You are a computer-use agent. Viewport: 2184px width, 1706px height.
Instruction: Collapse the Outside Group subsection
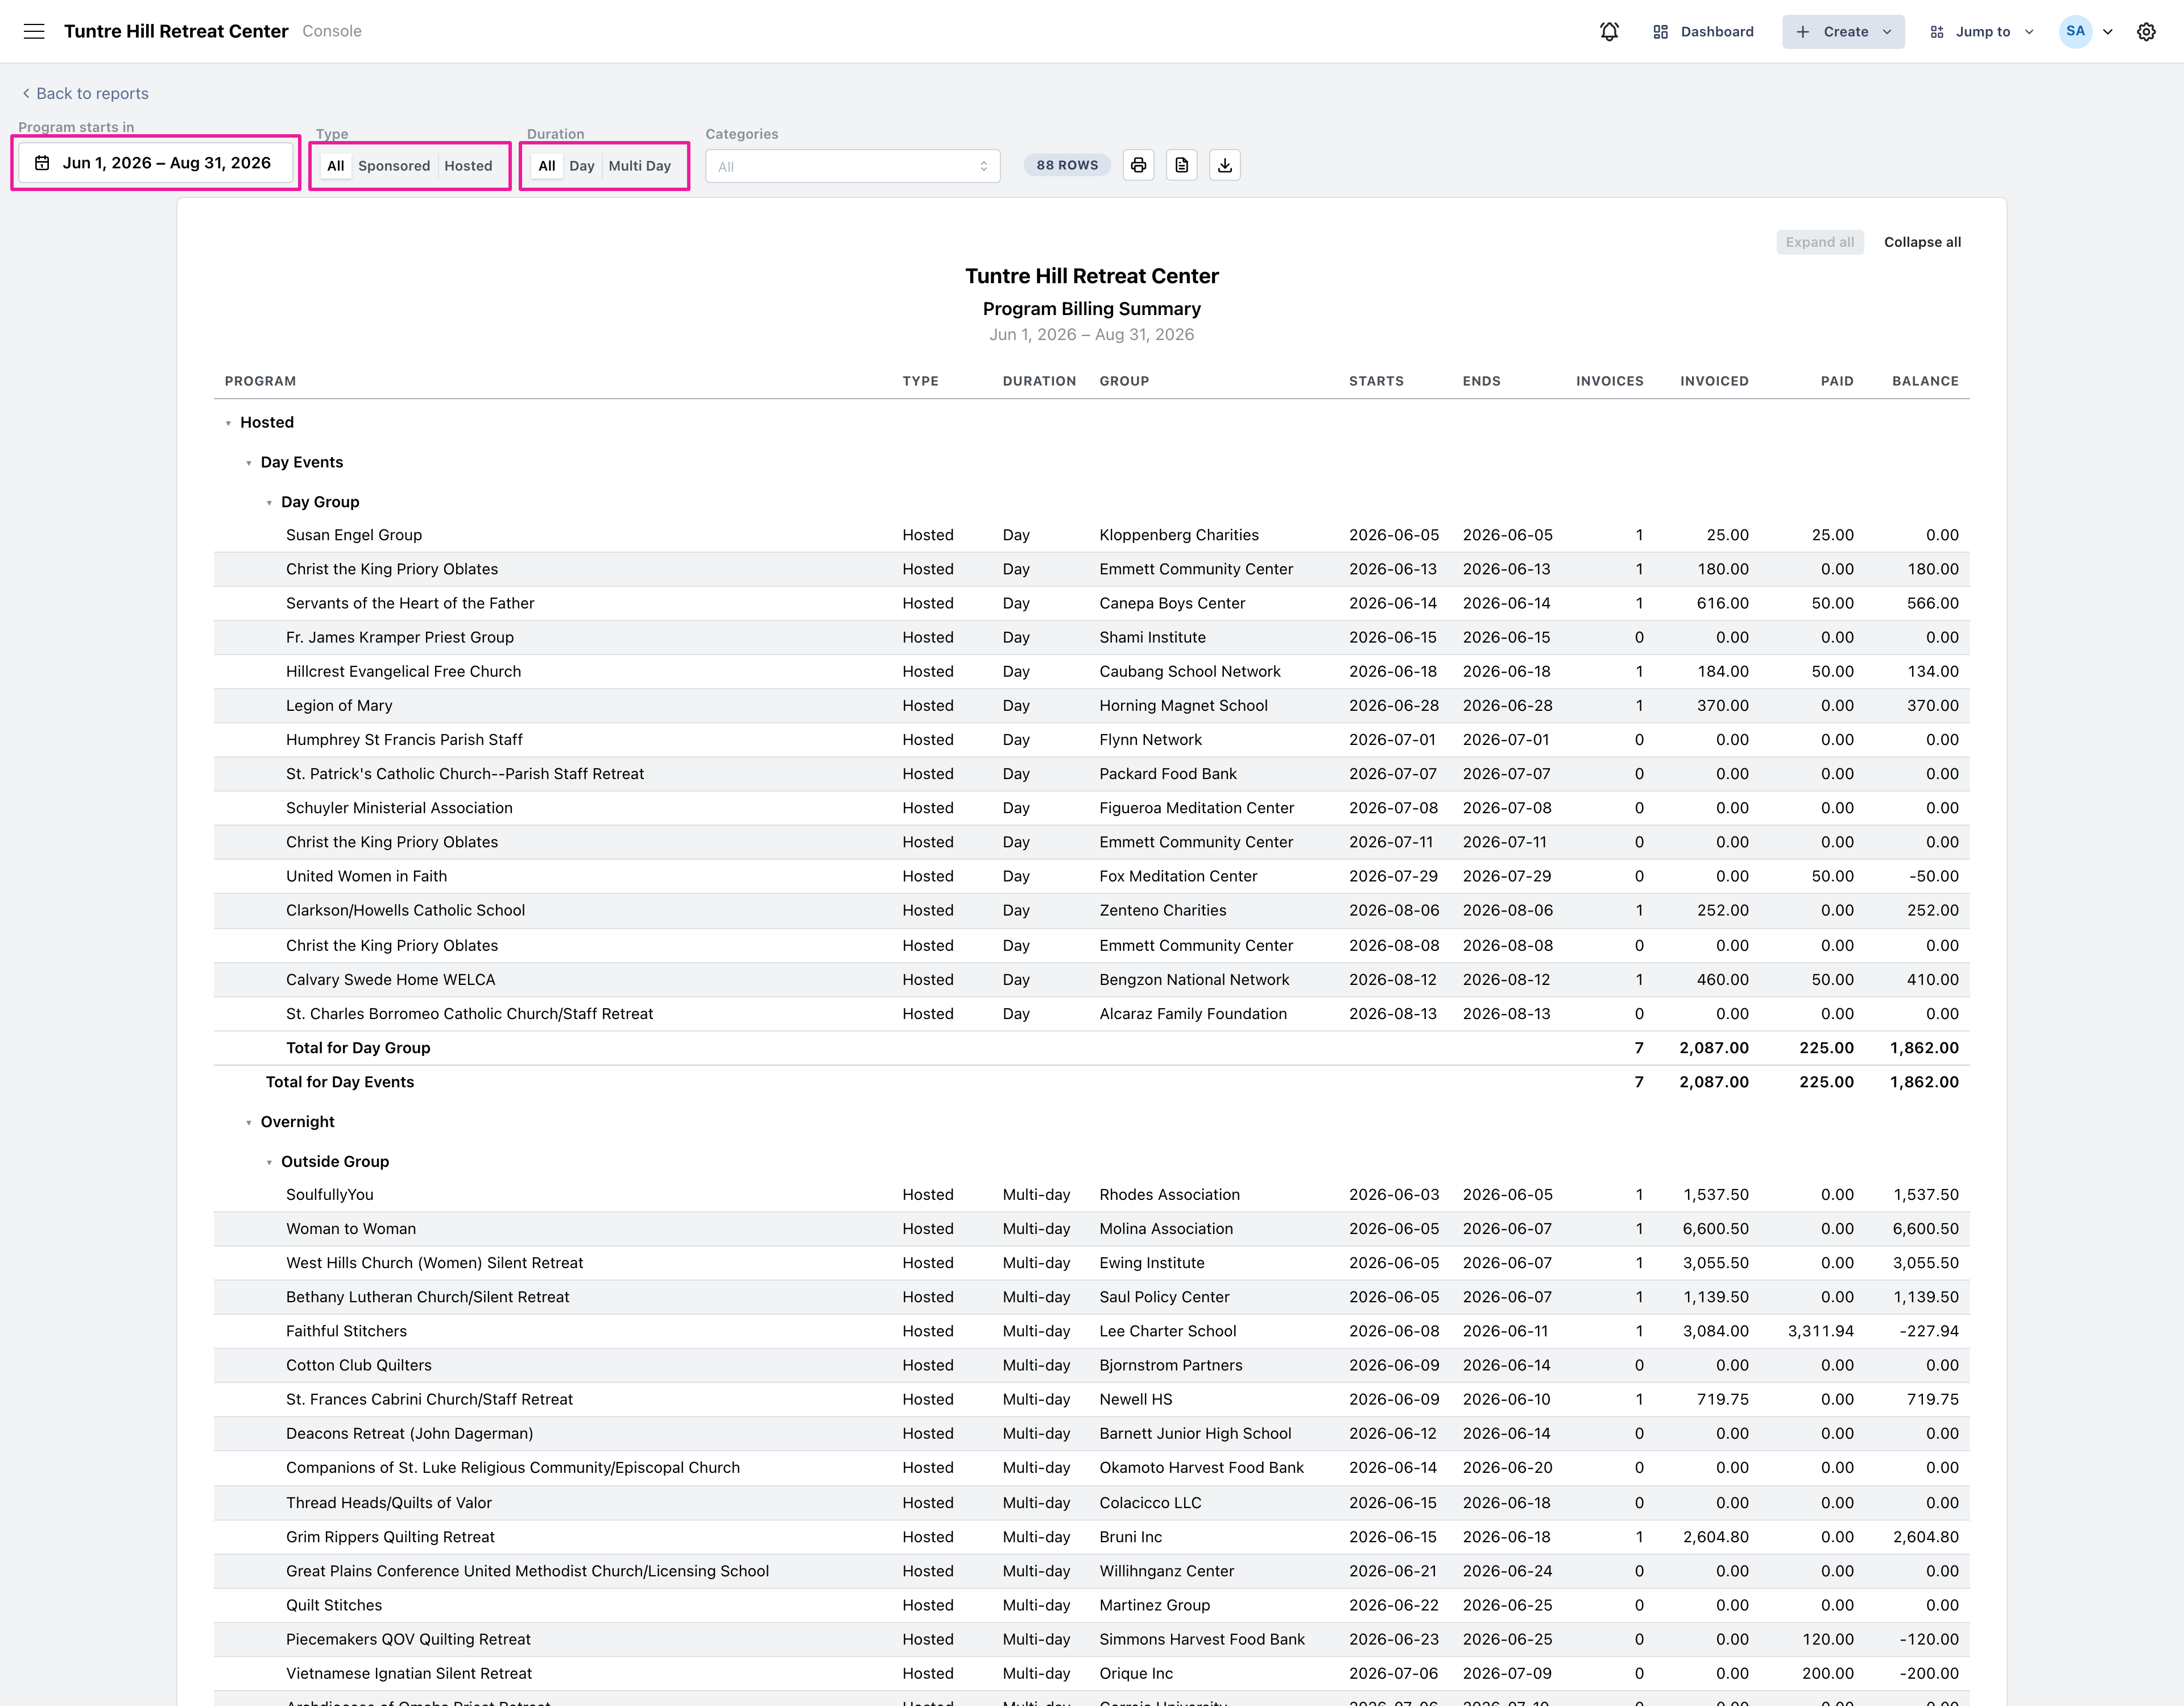tap(269, 1162)
